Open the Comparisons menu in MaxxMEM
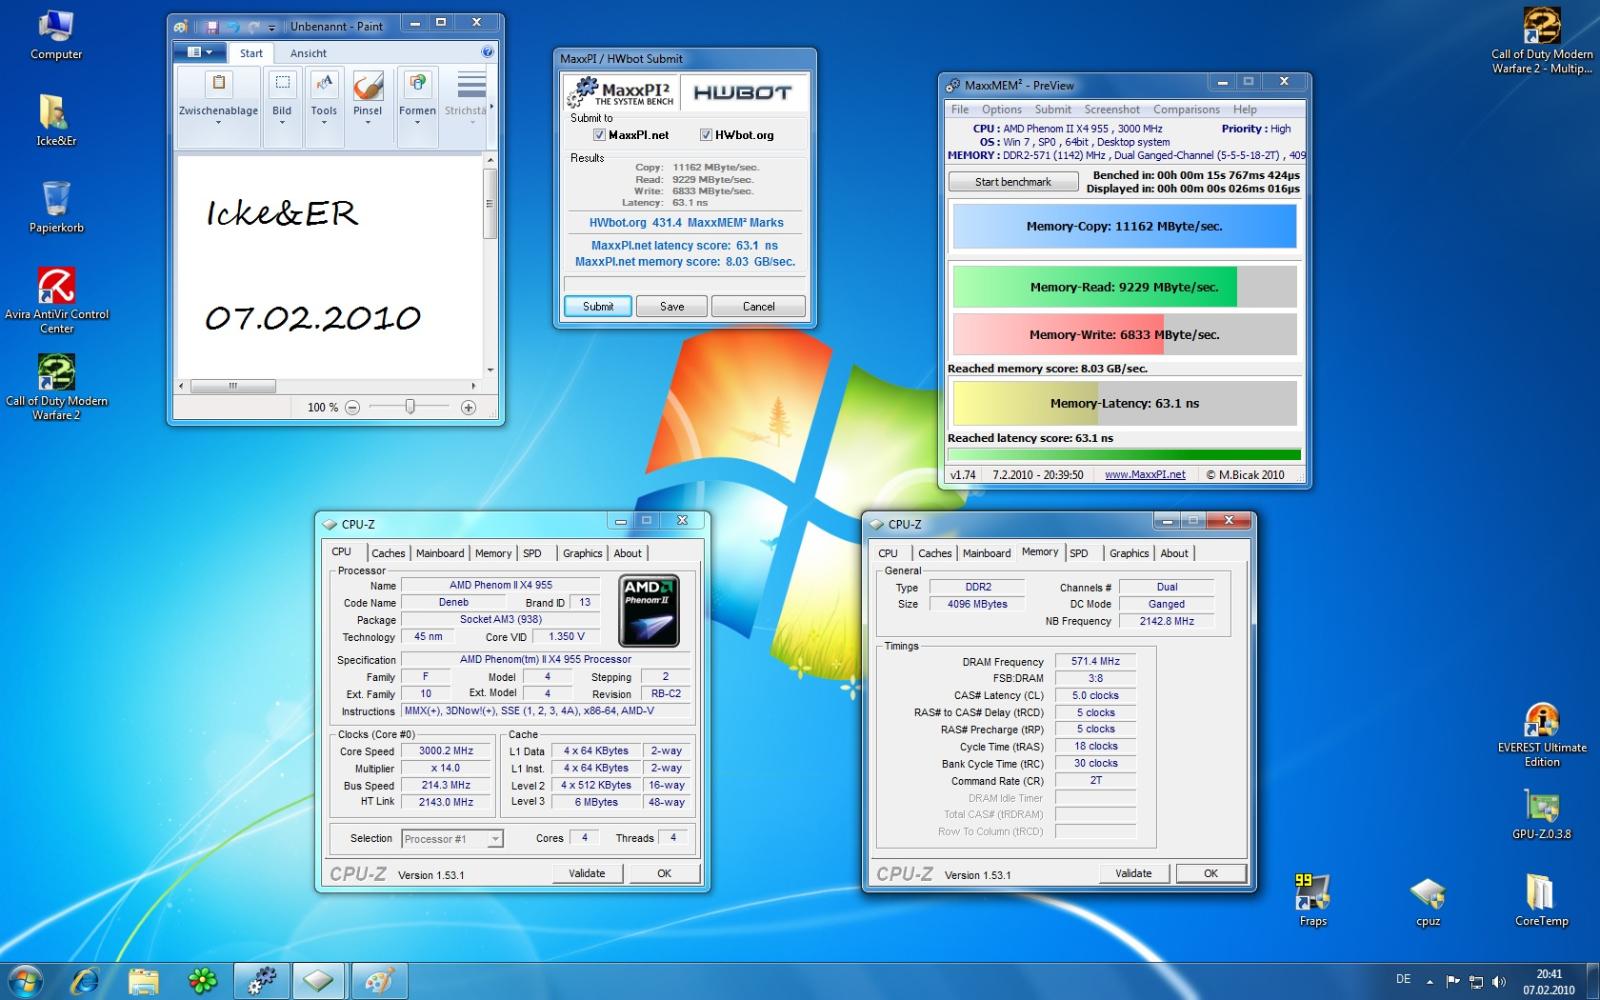The image size is (1600, 1000). (1186, 109)
